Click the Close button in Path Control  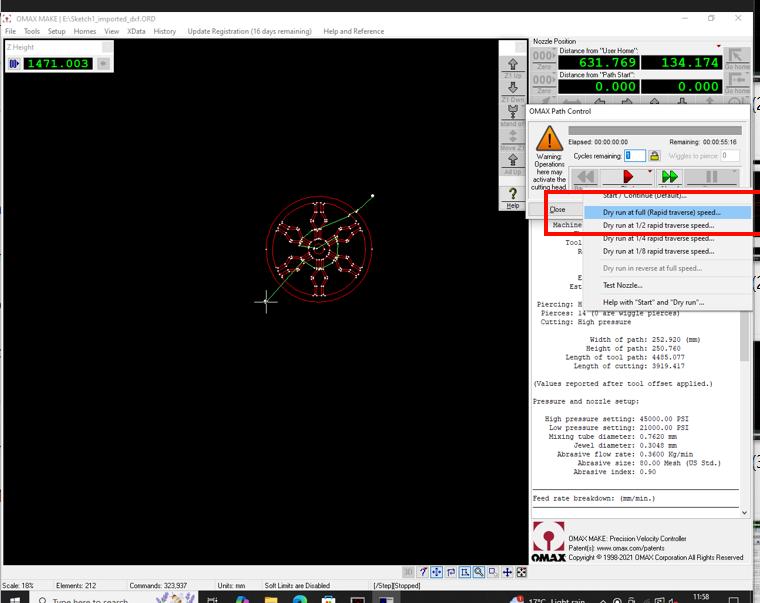pos(557,209)
